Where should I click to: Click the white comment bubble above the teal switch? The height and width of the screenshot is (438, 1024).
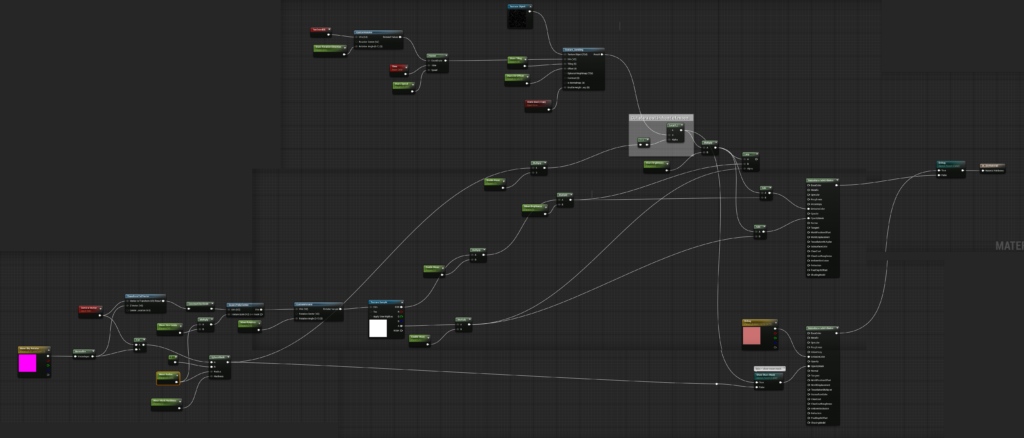(x=769, y=369)
